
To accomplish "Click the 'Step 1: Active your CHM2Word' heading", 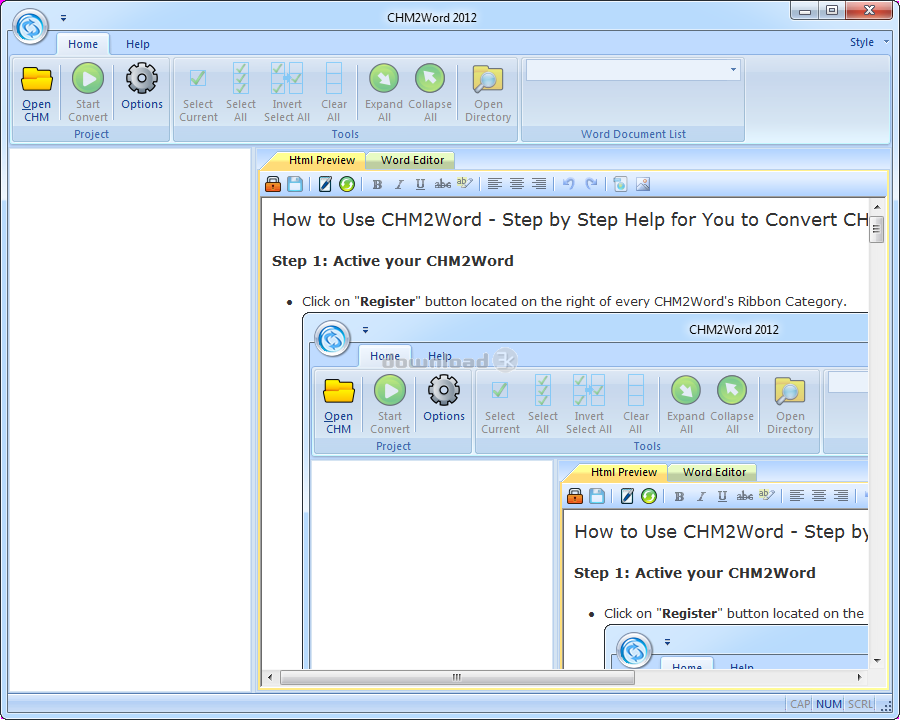I will coord(393,261).
